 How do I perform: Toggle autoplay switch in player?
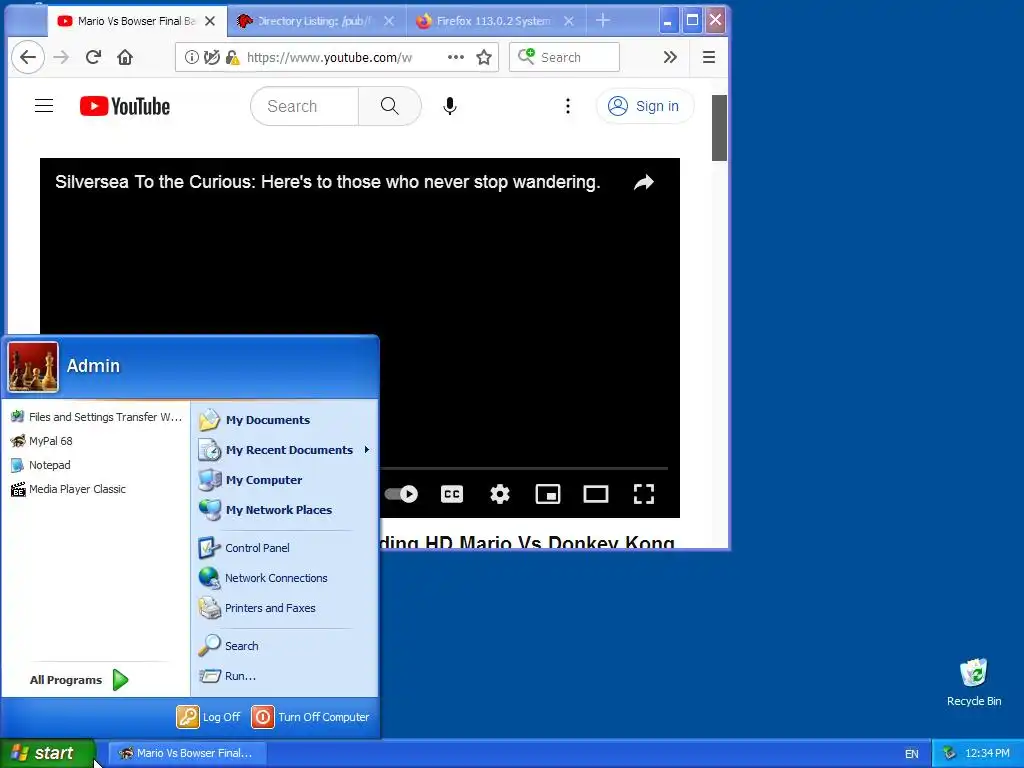click(401, 494)
